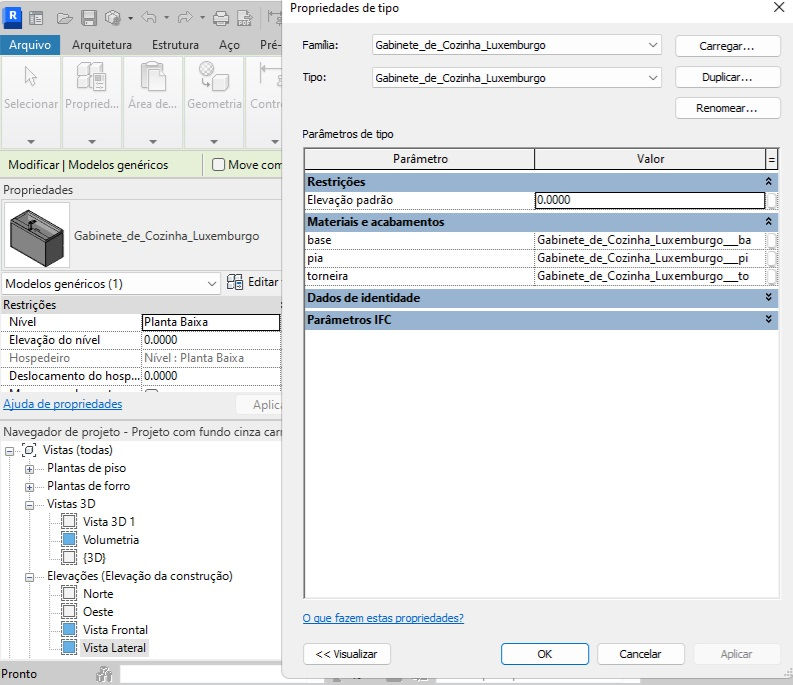Viewport: 793px width, 685px height.
Task: Click the Revit application logo icon
Action: point(12,17)
